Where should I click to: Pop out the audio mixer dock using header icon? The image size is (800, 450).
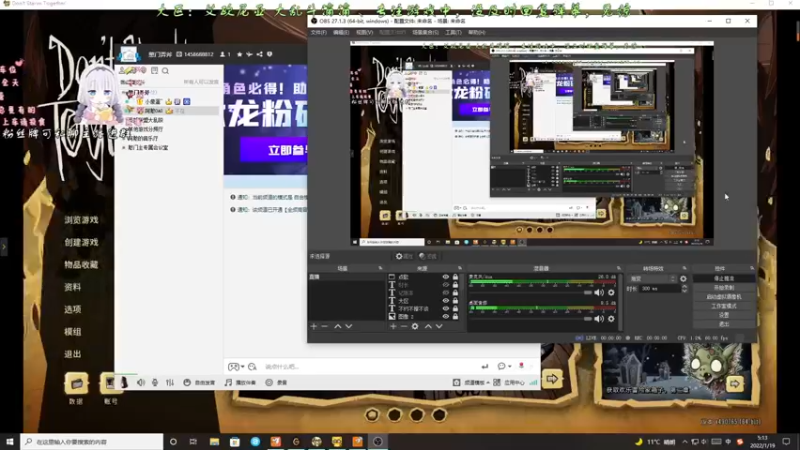pos(619,268)
